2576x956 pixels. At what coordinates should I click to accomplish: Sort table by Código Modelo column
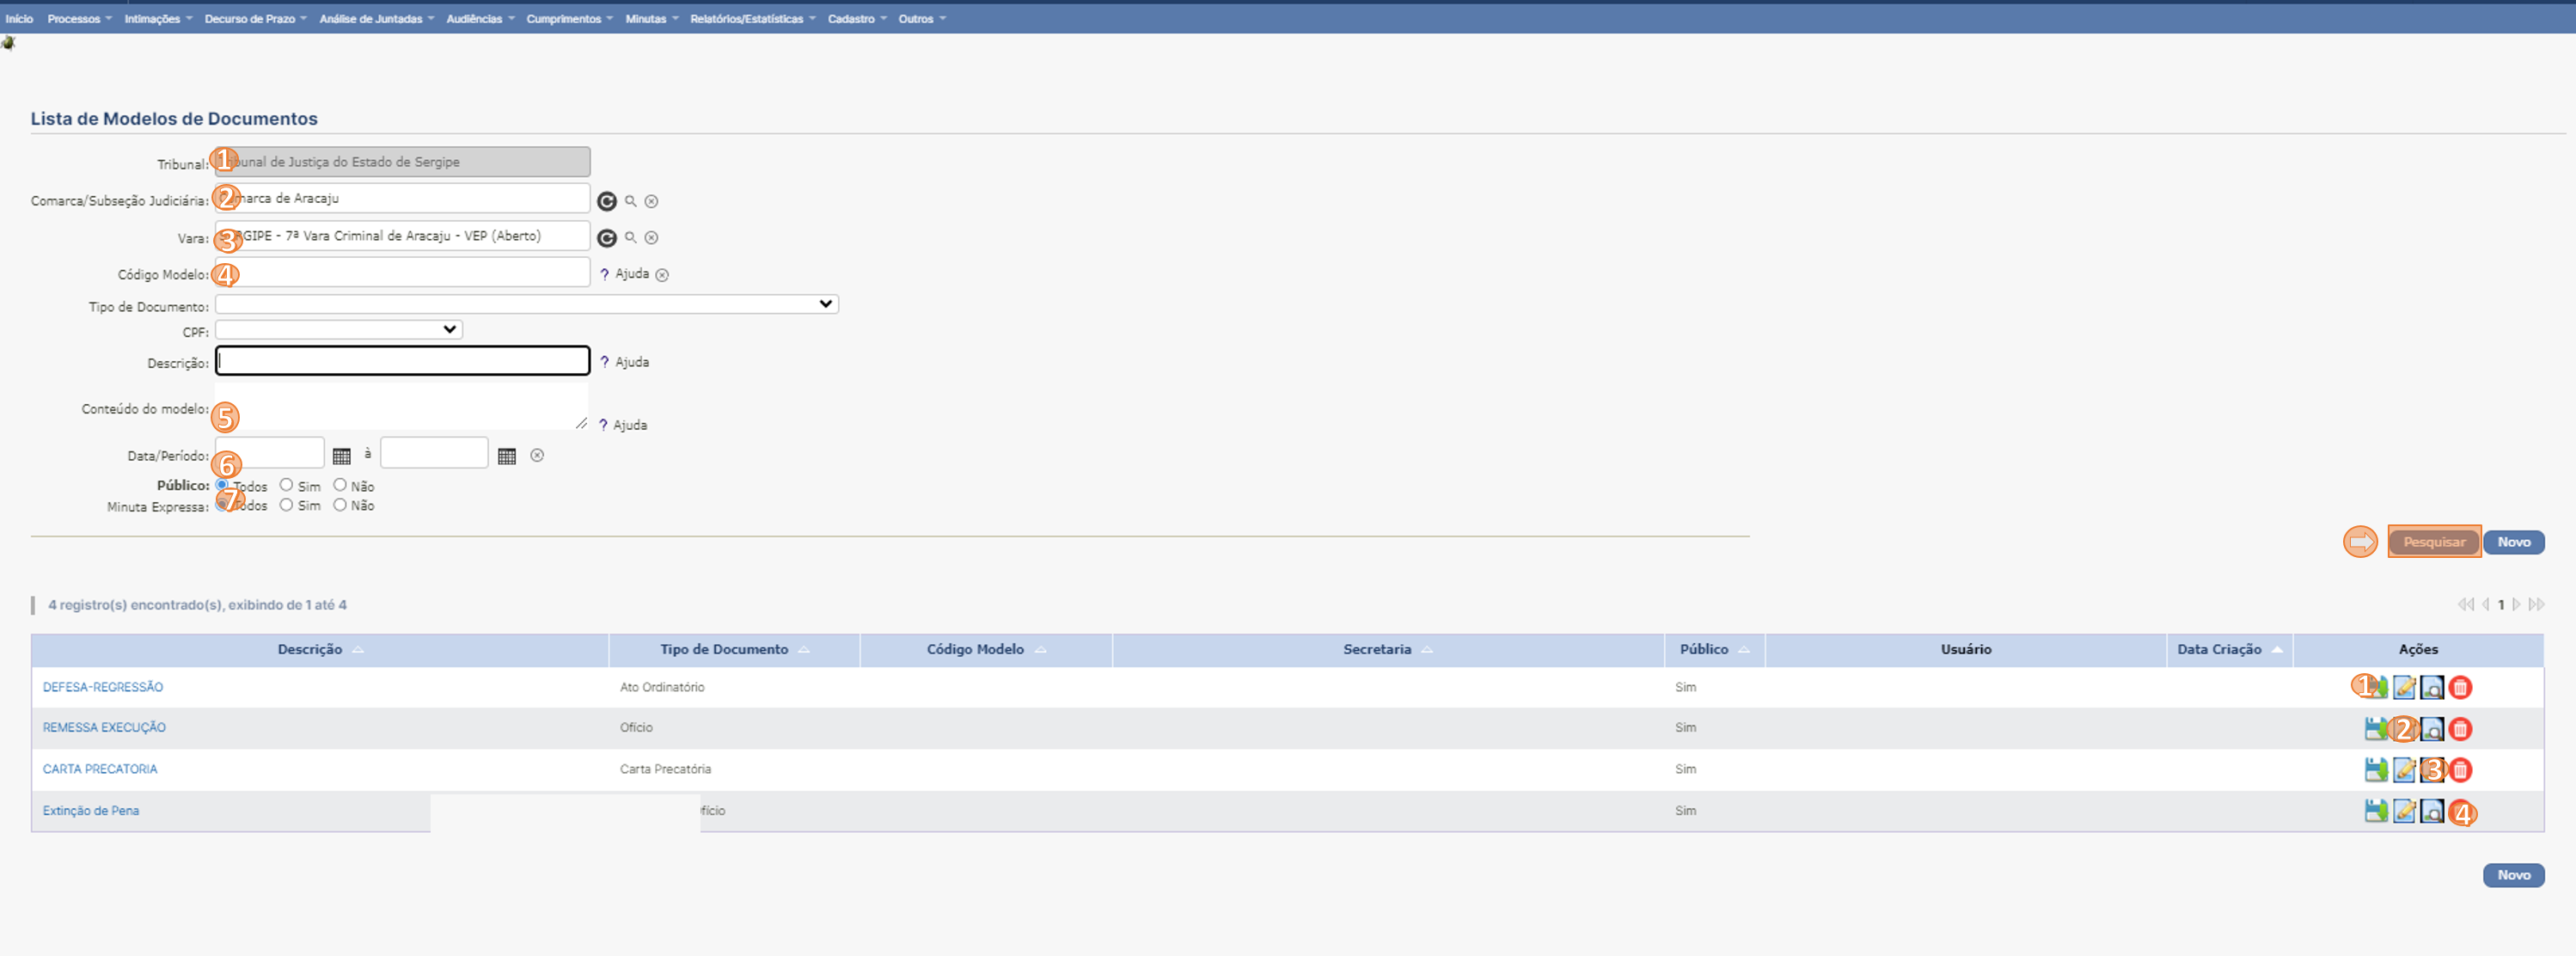coord(986,649)
